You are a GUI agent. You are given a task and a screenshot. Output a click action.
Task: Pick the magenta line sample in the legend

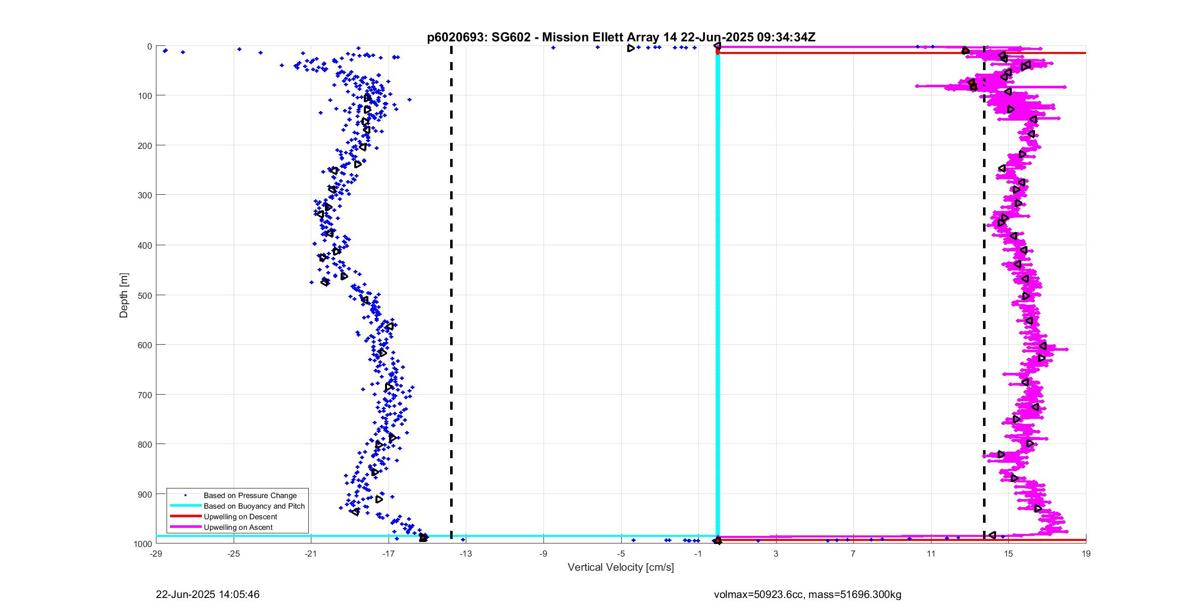point(185,527)
